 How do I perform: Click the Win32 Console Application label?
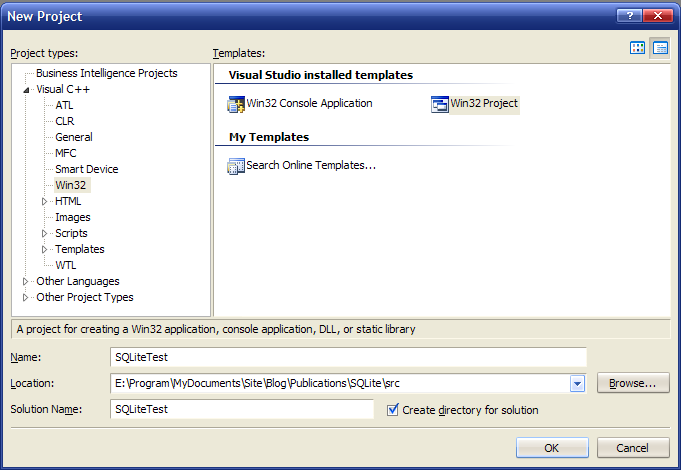[x=309, y=103]
